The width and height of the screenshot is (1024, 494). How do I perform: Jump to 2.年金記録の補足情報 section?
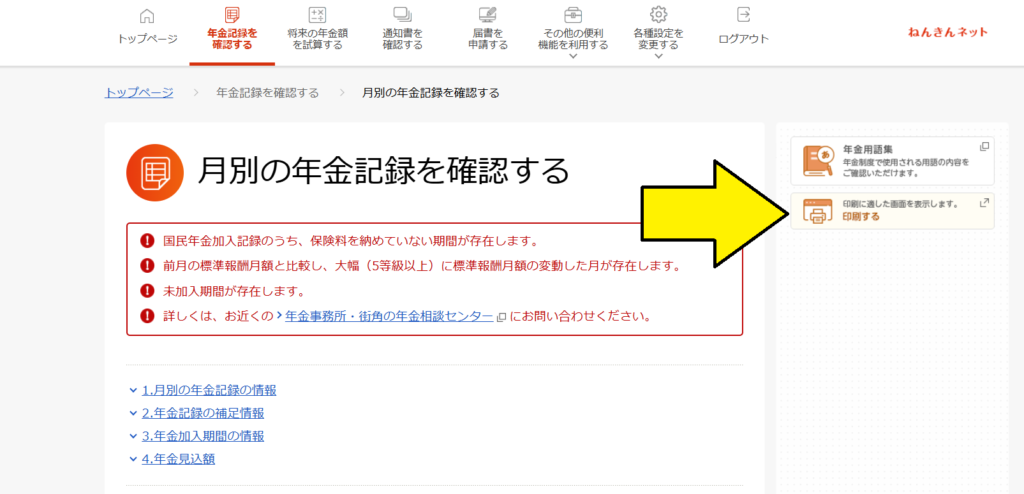tap(202, 413)
